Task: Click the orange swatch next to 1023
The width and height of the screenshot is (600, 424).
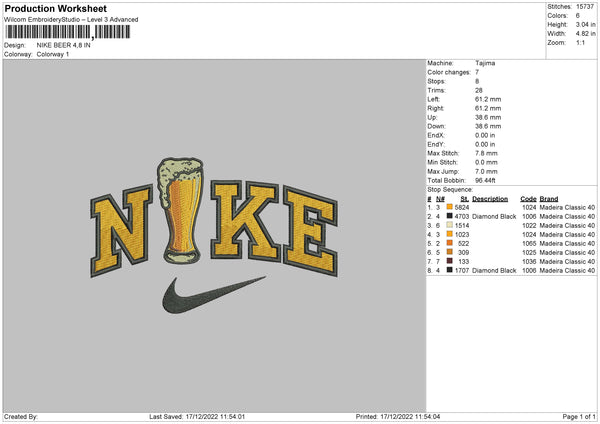Action: click(450, 234)
